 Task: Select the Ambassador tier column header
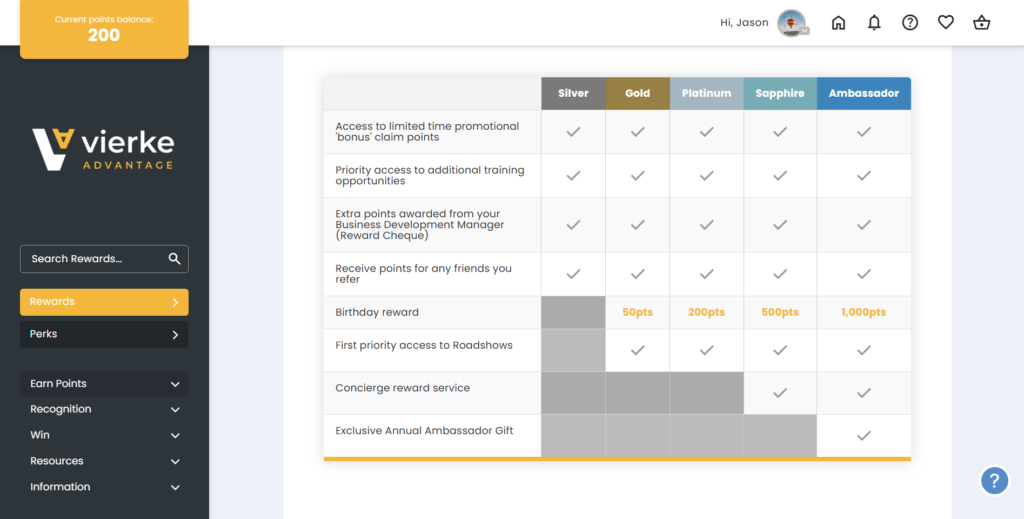point(863,94)
